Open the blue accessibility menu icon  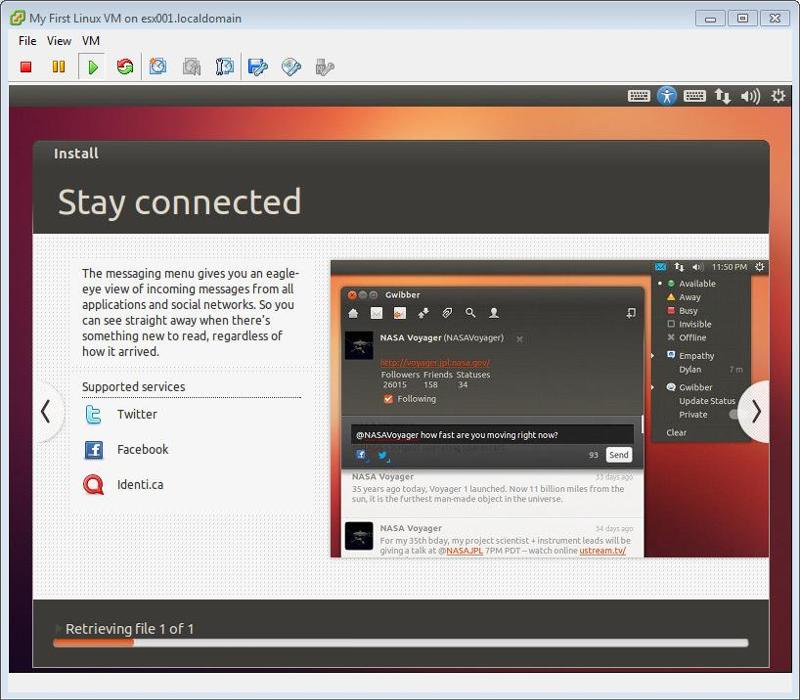(x=667, y=96)
